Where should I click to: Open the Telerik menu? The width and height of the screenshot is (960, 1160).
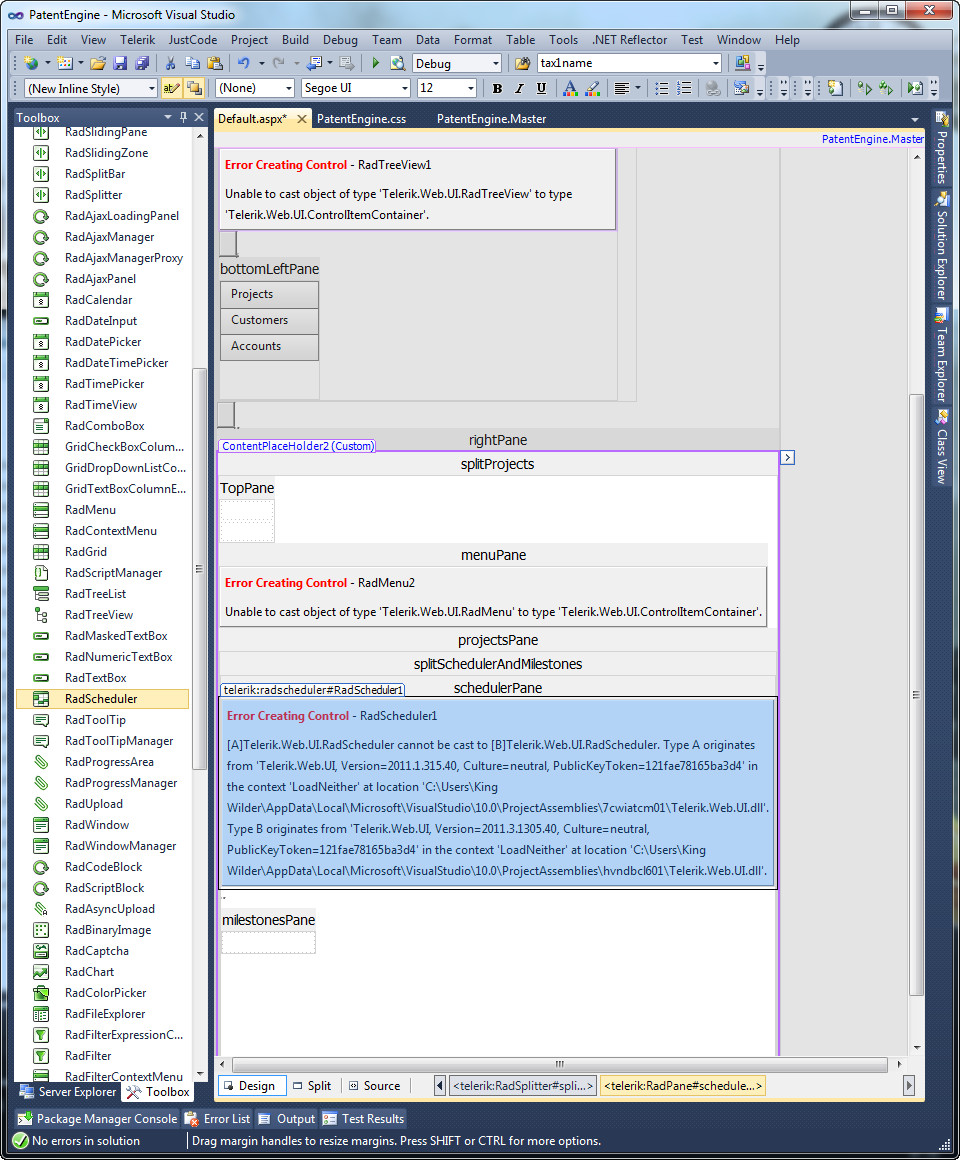pyautogui.click(x=138, y=40)
